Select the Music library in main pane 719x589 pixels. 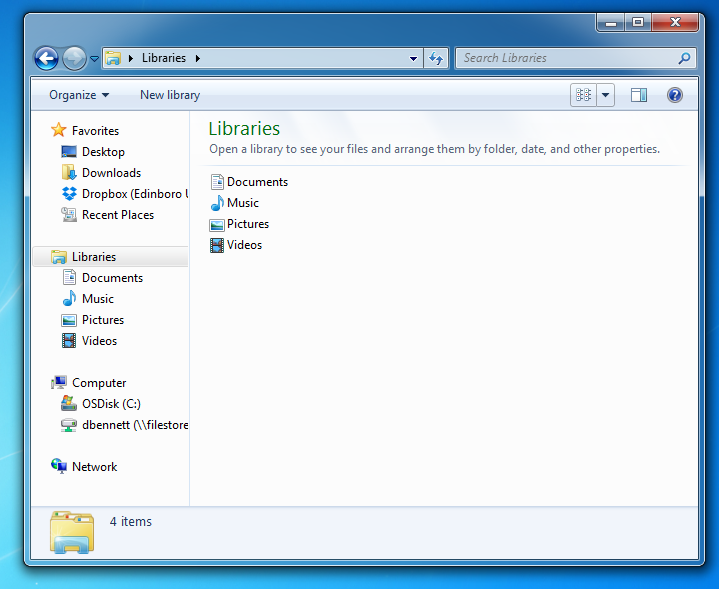click(242, 203)
